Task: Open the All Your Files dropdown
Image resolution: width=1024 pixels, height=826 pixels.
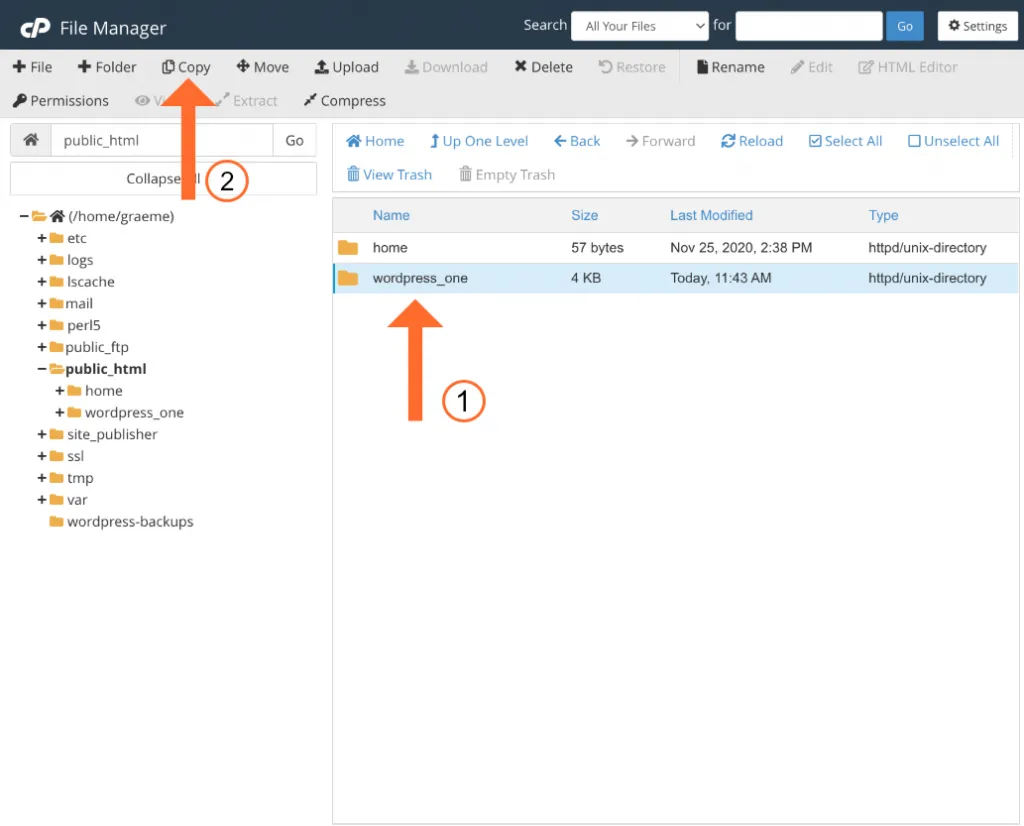Action: (639, 26)
